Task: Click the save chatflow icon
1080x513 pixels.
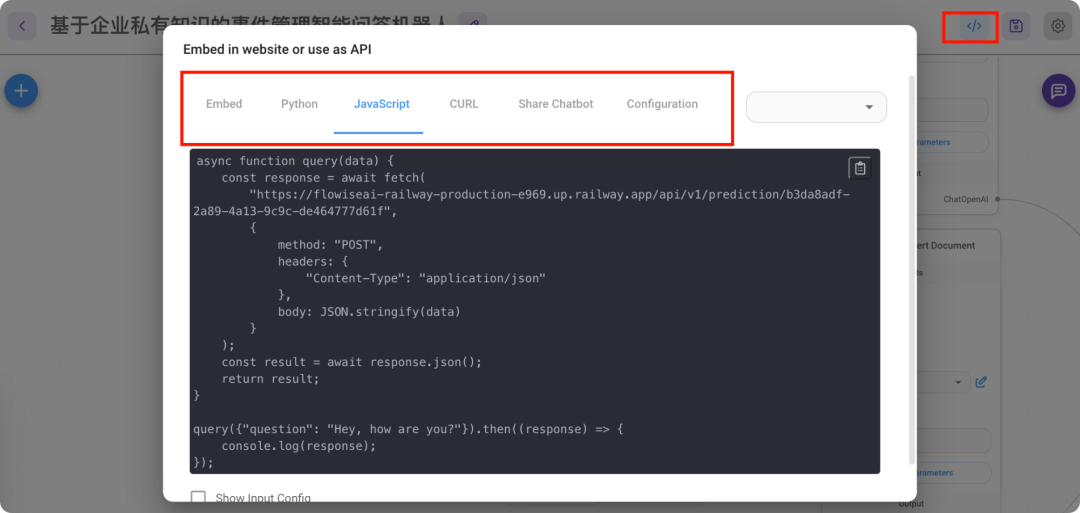Action: tap(1016, 26)
